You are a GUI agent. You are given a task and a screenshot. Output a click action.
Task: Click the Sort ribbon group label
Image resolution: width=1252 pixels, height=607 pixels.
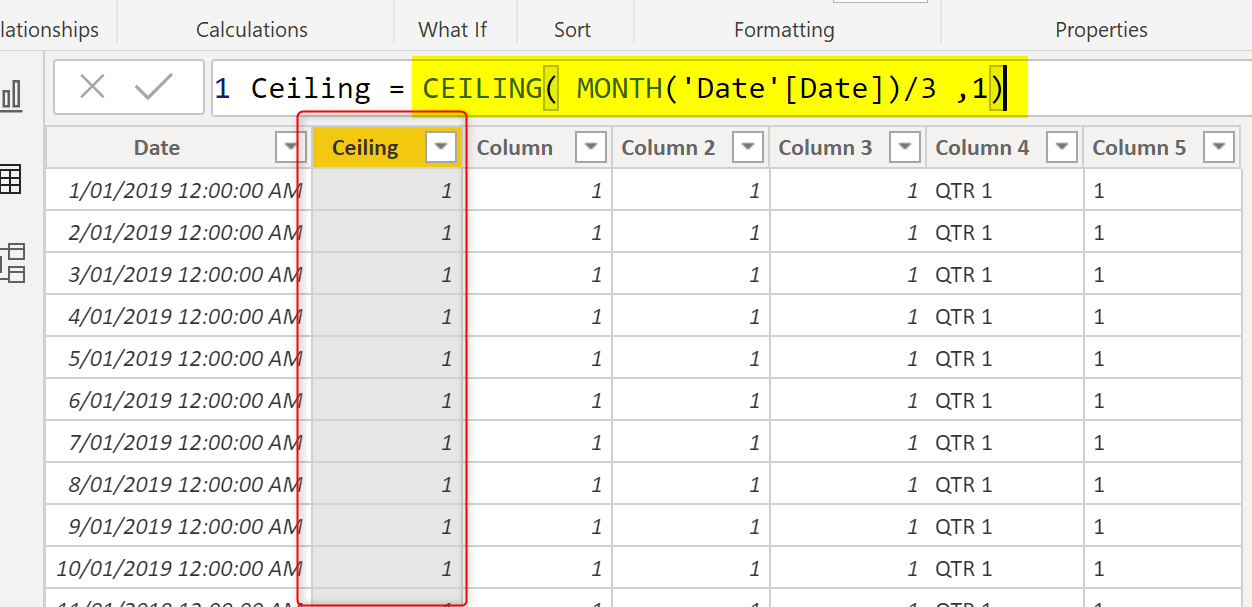coord(572,30)
